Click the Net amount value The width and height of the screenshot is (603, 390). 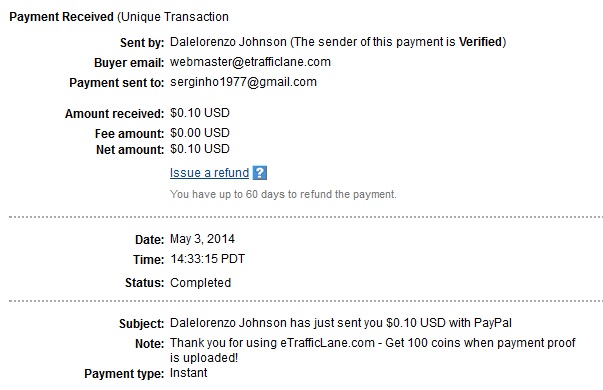[x=200, y=149]
